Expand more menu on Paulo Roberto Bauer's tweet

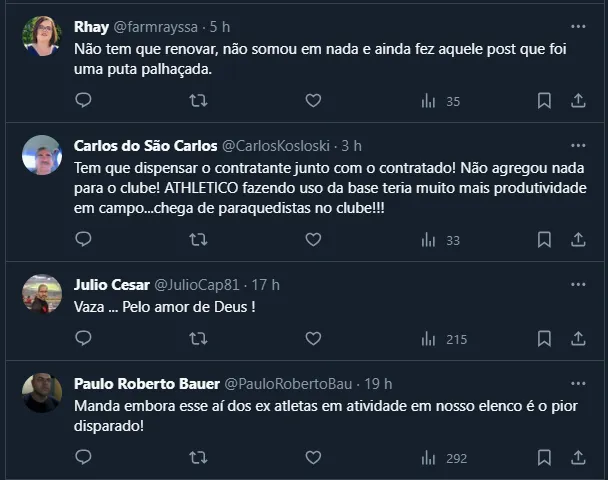coord(578,383)
